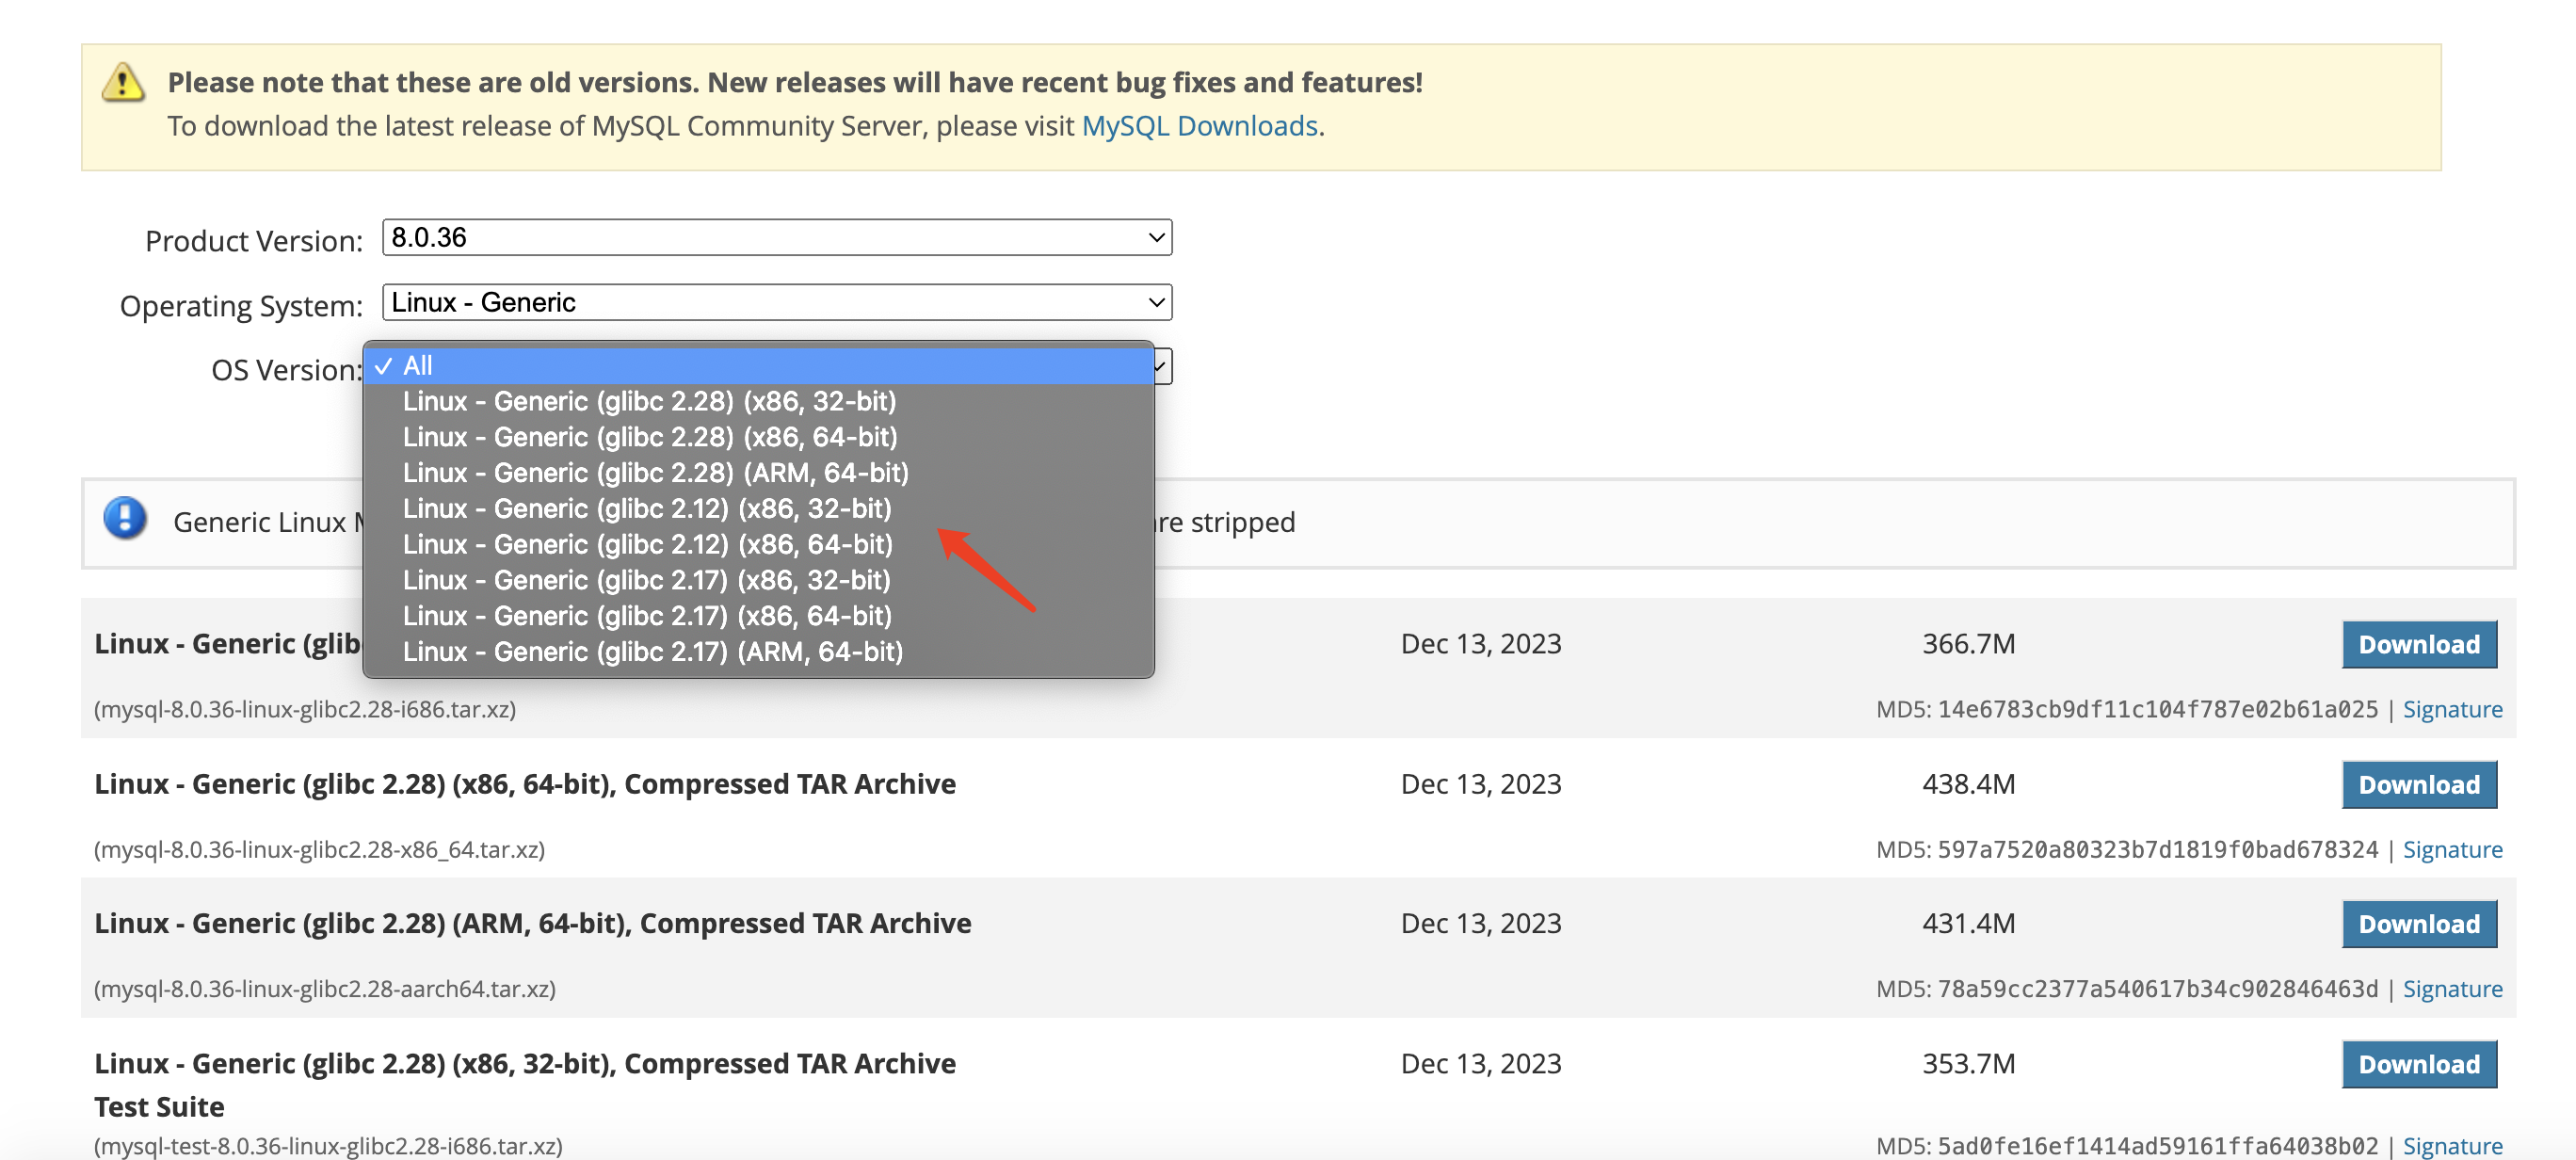Click filename mysql-test-8.0.36-linux-glibc2.28-i686.tar.xz

(x=328, y=1145)
